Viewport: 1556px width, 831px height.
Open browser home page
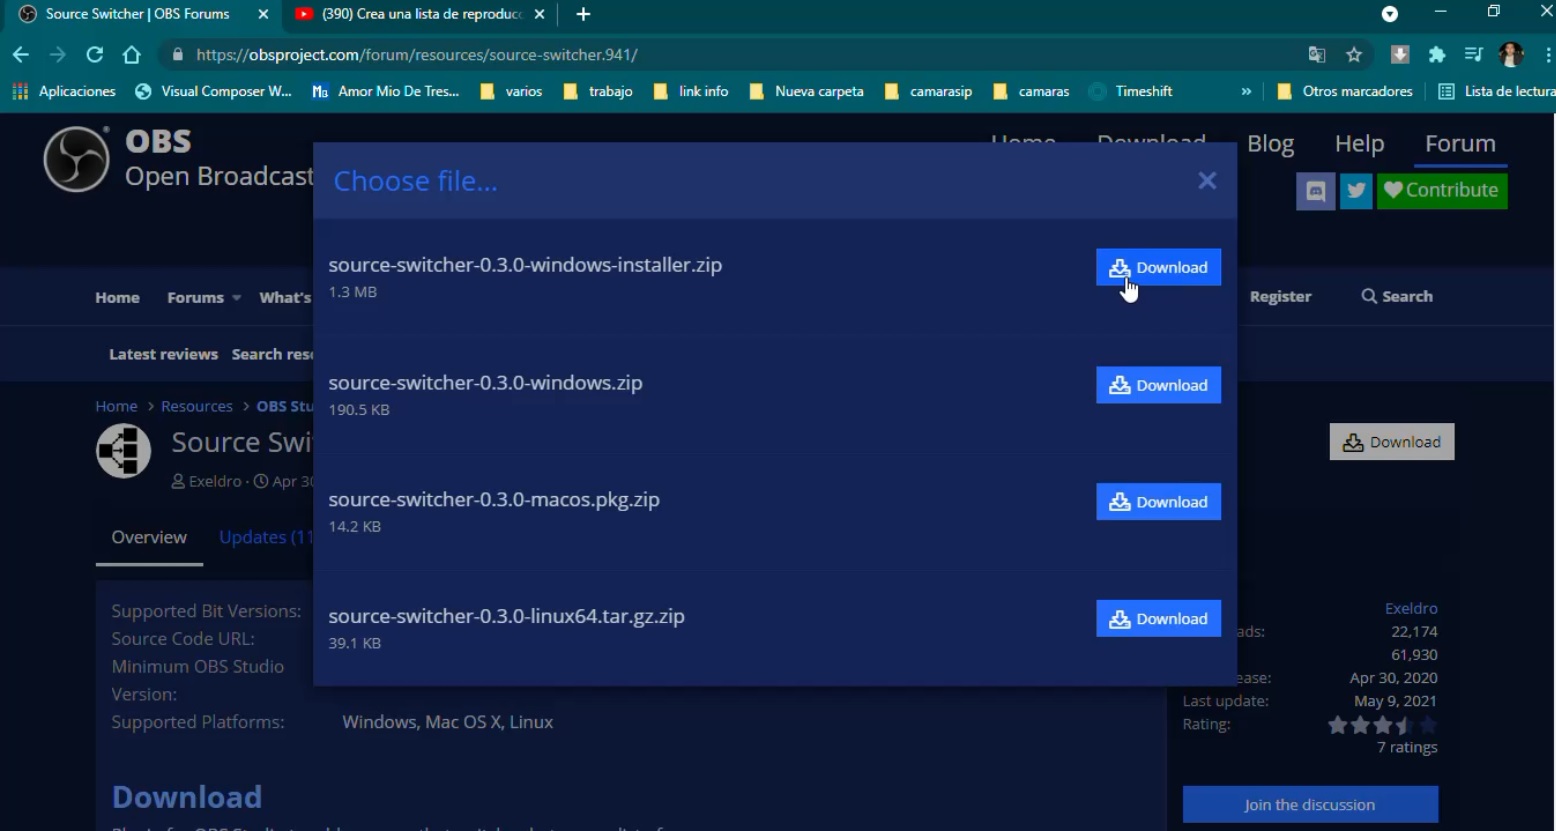(131, 55)
